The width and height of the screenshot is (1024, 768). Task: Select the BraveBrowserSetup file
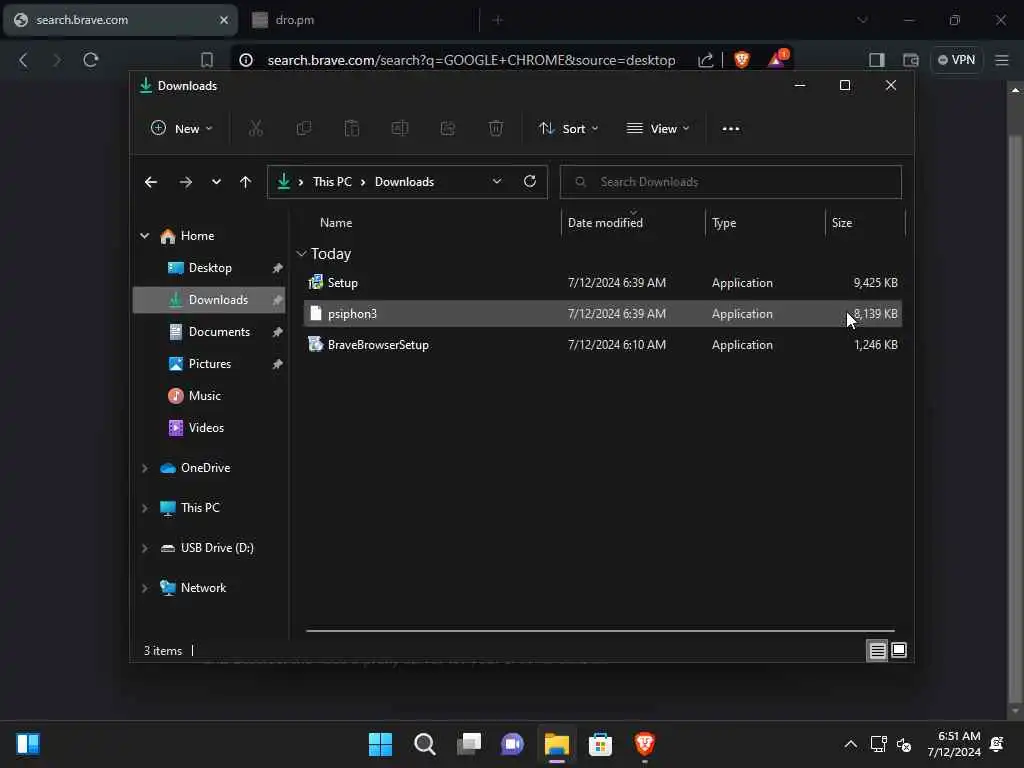(602, 345)
